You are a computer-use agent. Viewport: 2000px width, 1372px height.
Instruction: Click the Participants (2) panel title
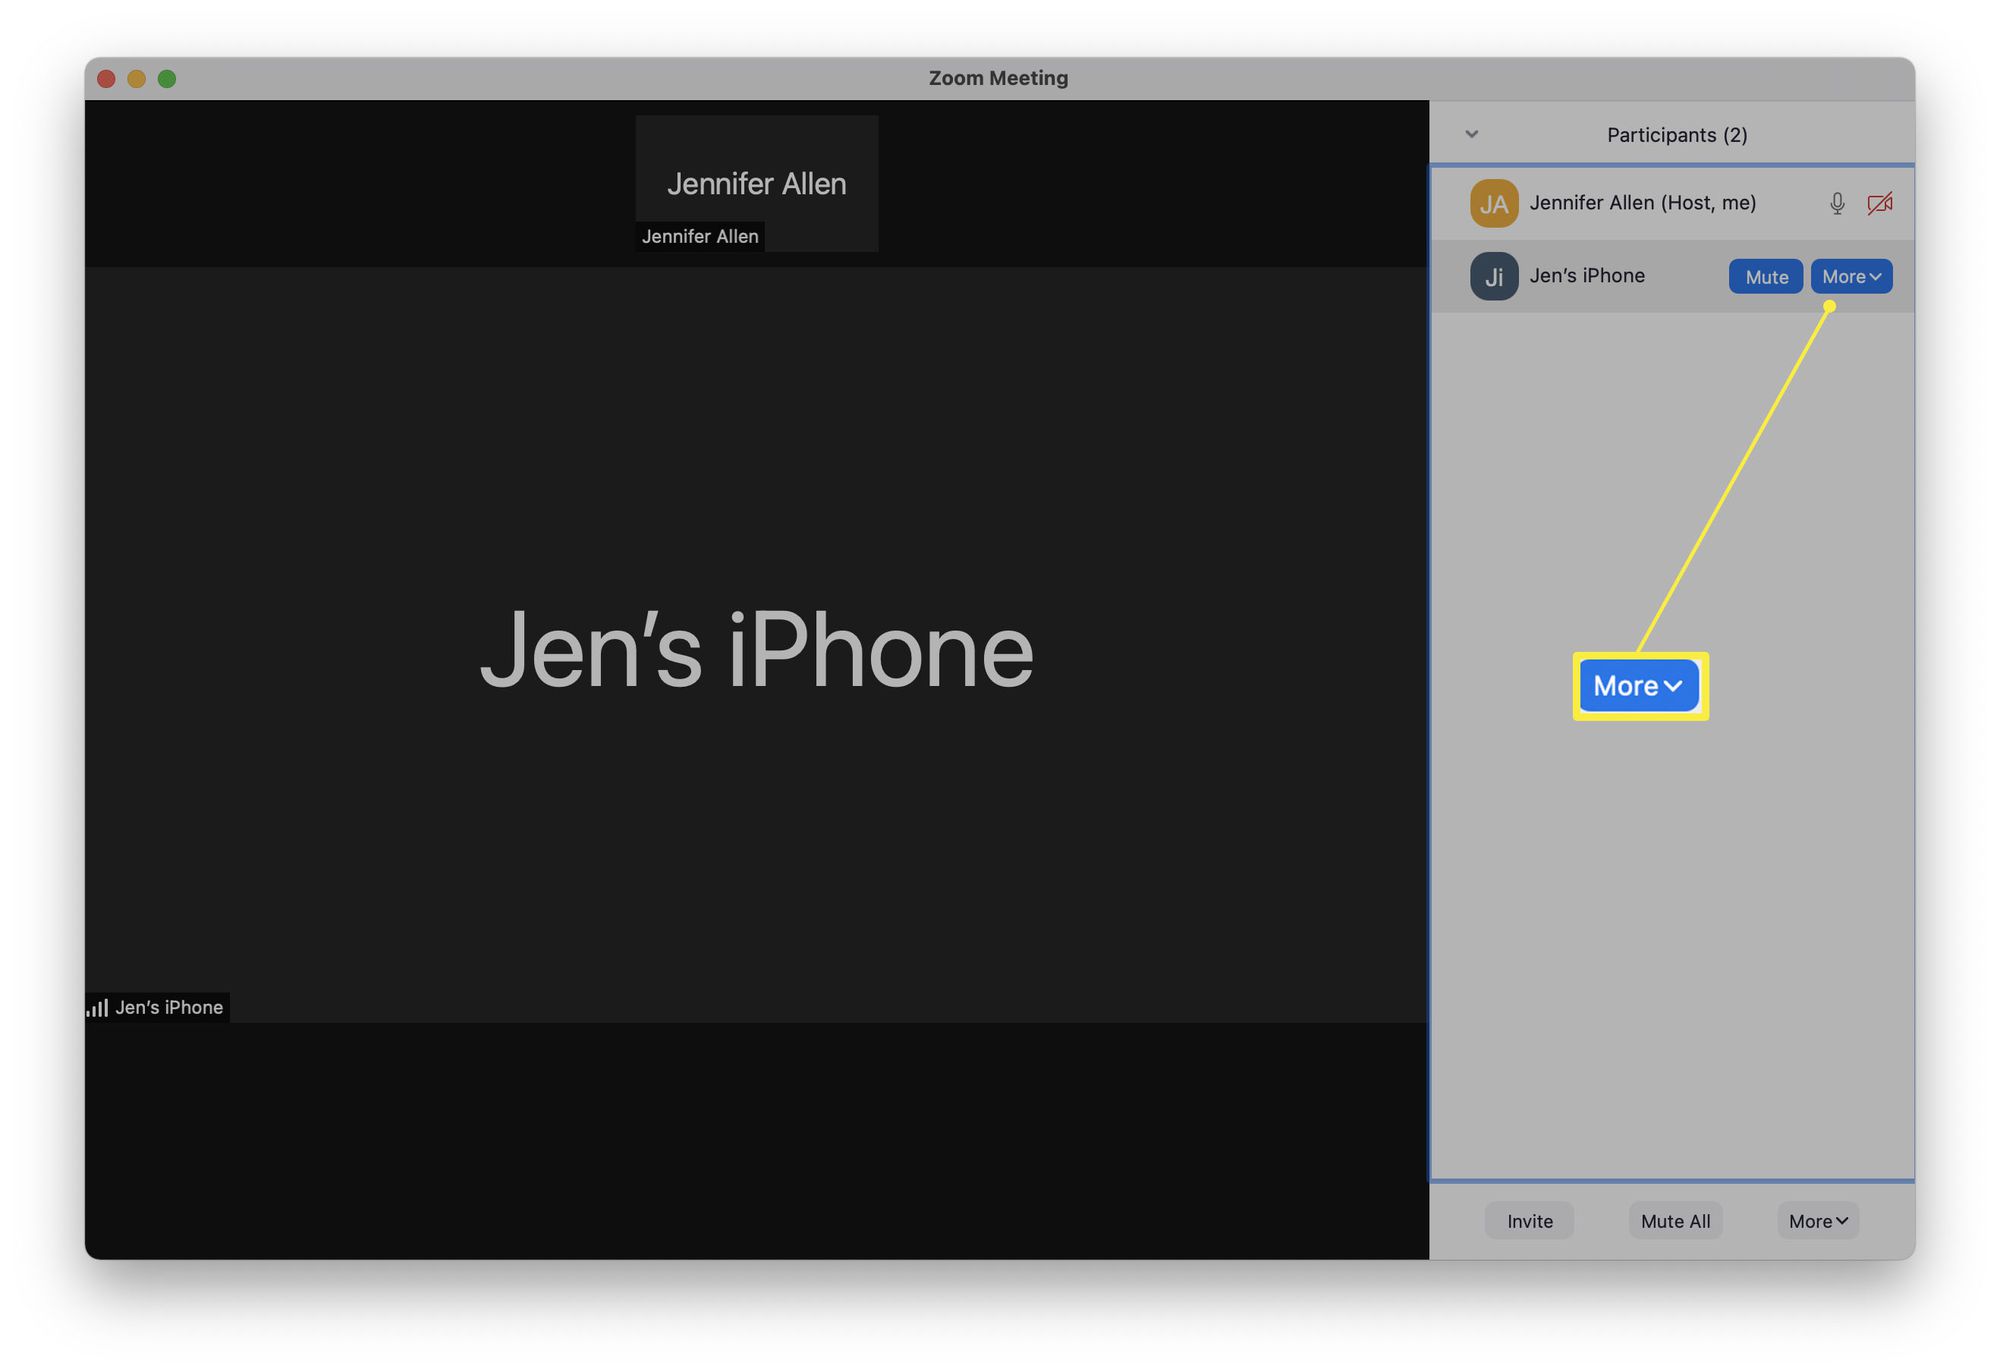(x=1677, y=135)
